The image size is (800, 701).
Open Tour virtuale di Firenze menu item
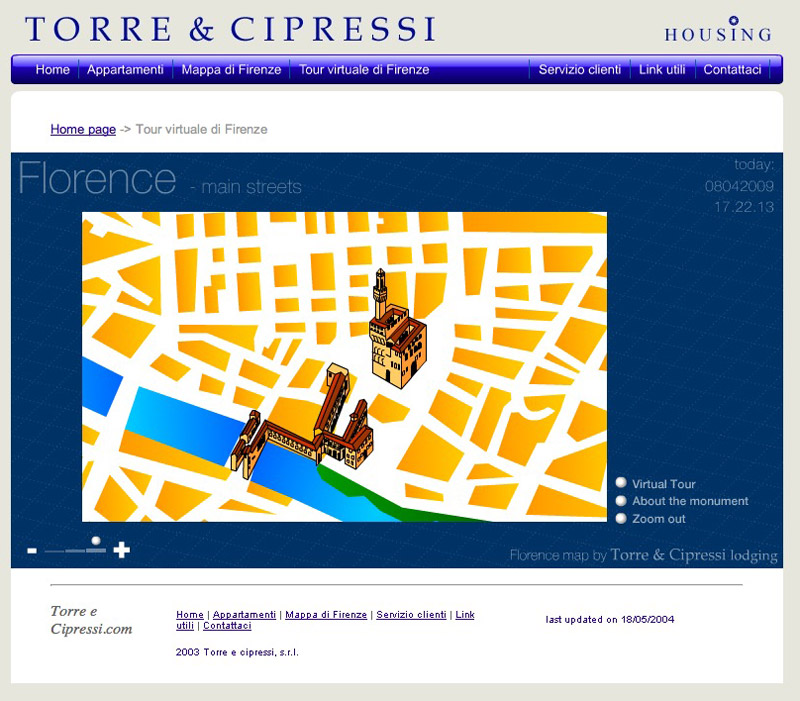[364, 69]
